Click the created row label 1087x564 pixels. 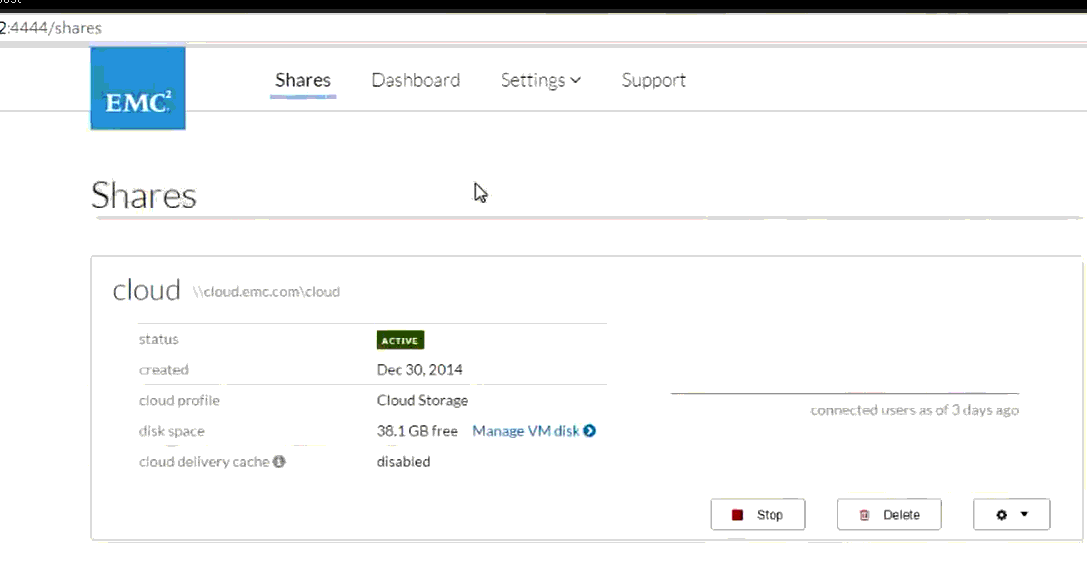tap(164, 370)
